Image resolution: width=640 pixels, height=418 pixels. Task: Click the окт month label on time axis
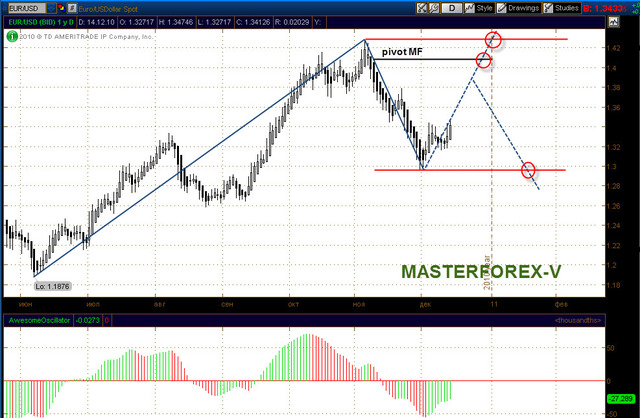(293, 305)
